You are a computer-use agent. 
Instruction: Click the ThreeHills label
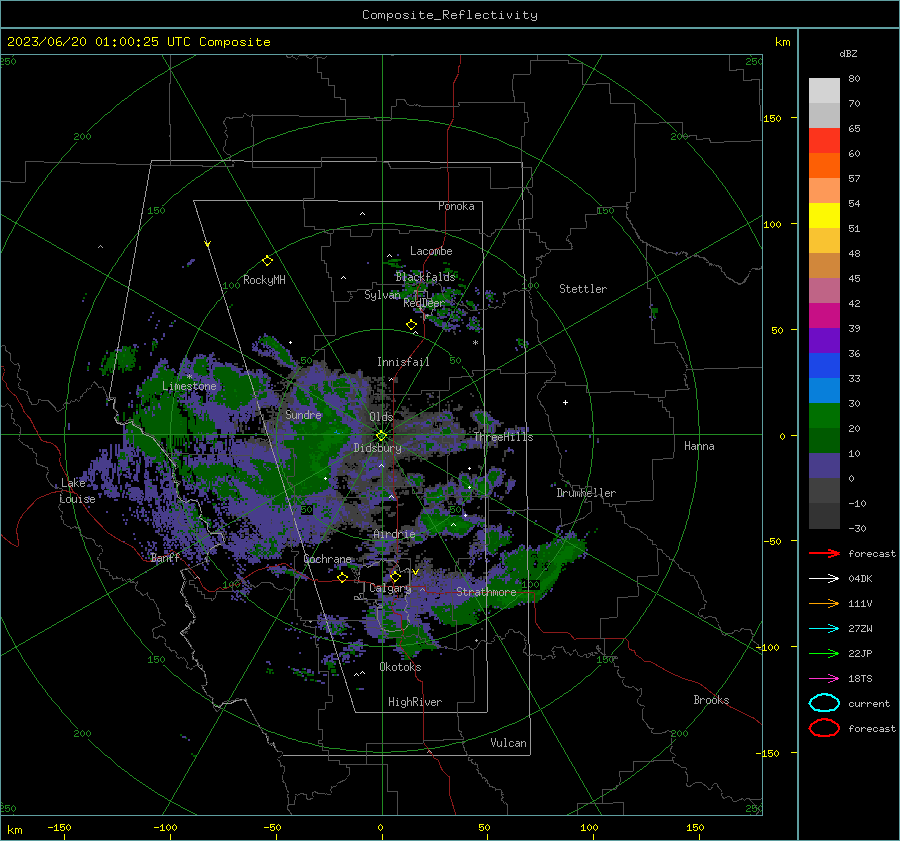[503, 437]
